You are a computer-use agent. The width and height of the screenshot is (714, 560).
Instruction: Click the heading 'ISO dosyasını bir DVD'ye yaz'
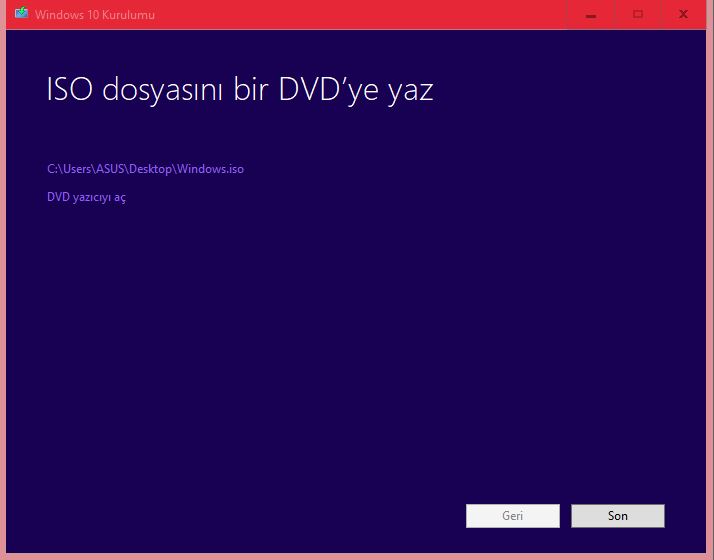click(240, 90)
